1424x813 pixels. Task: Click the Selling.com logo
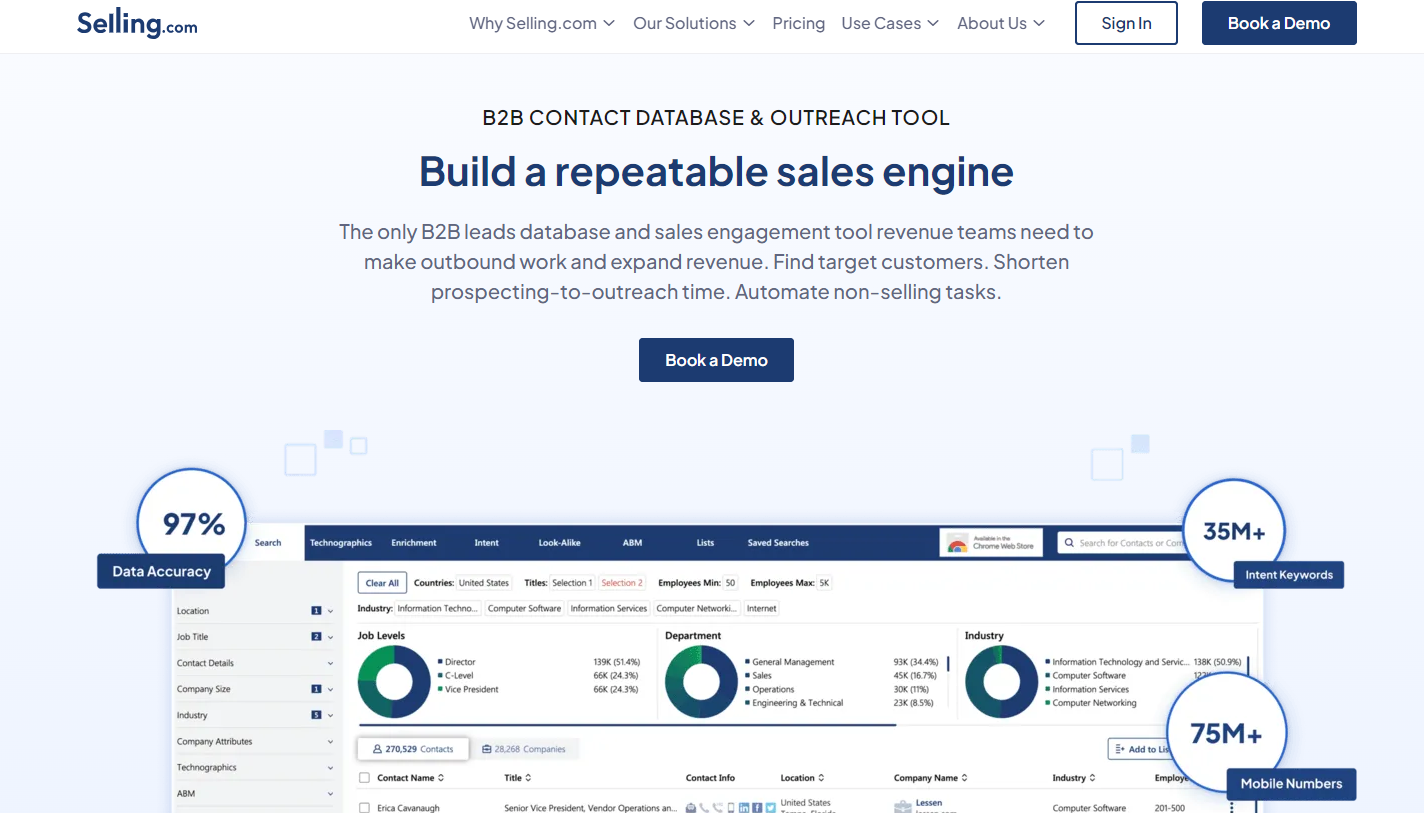[137, 23]
